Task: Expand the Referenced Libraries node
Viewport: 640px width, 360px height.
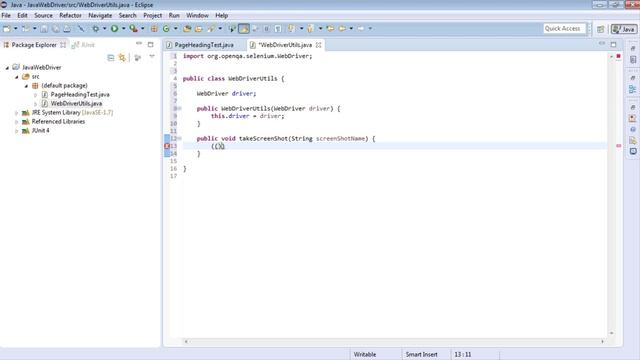Action: [x=16, y=122]
